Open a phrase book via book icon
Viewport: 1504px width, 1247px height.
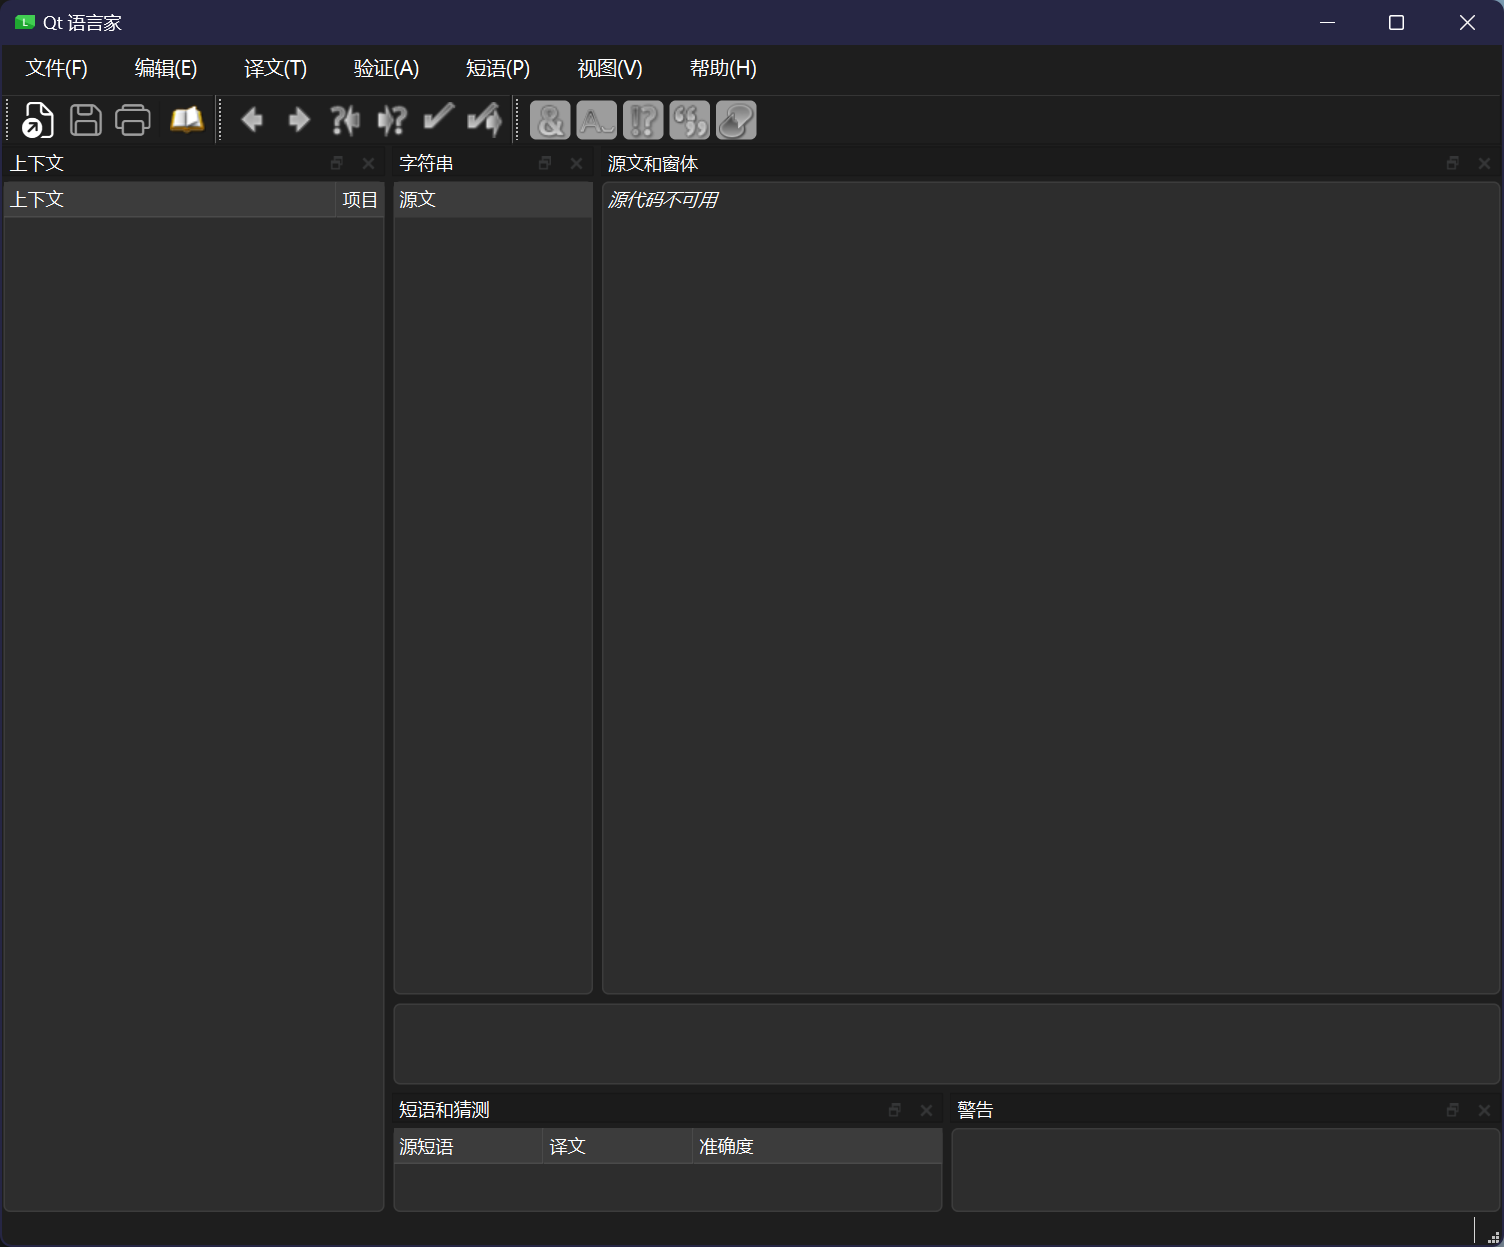[x=186, y=120]
